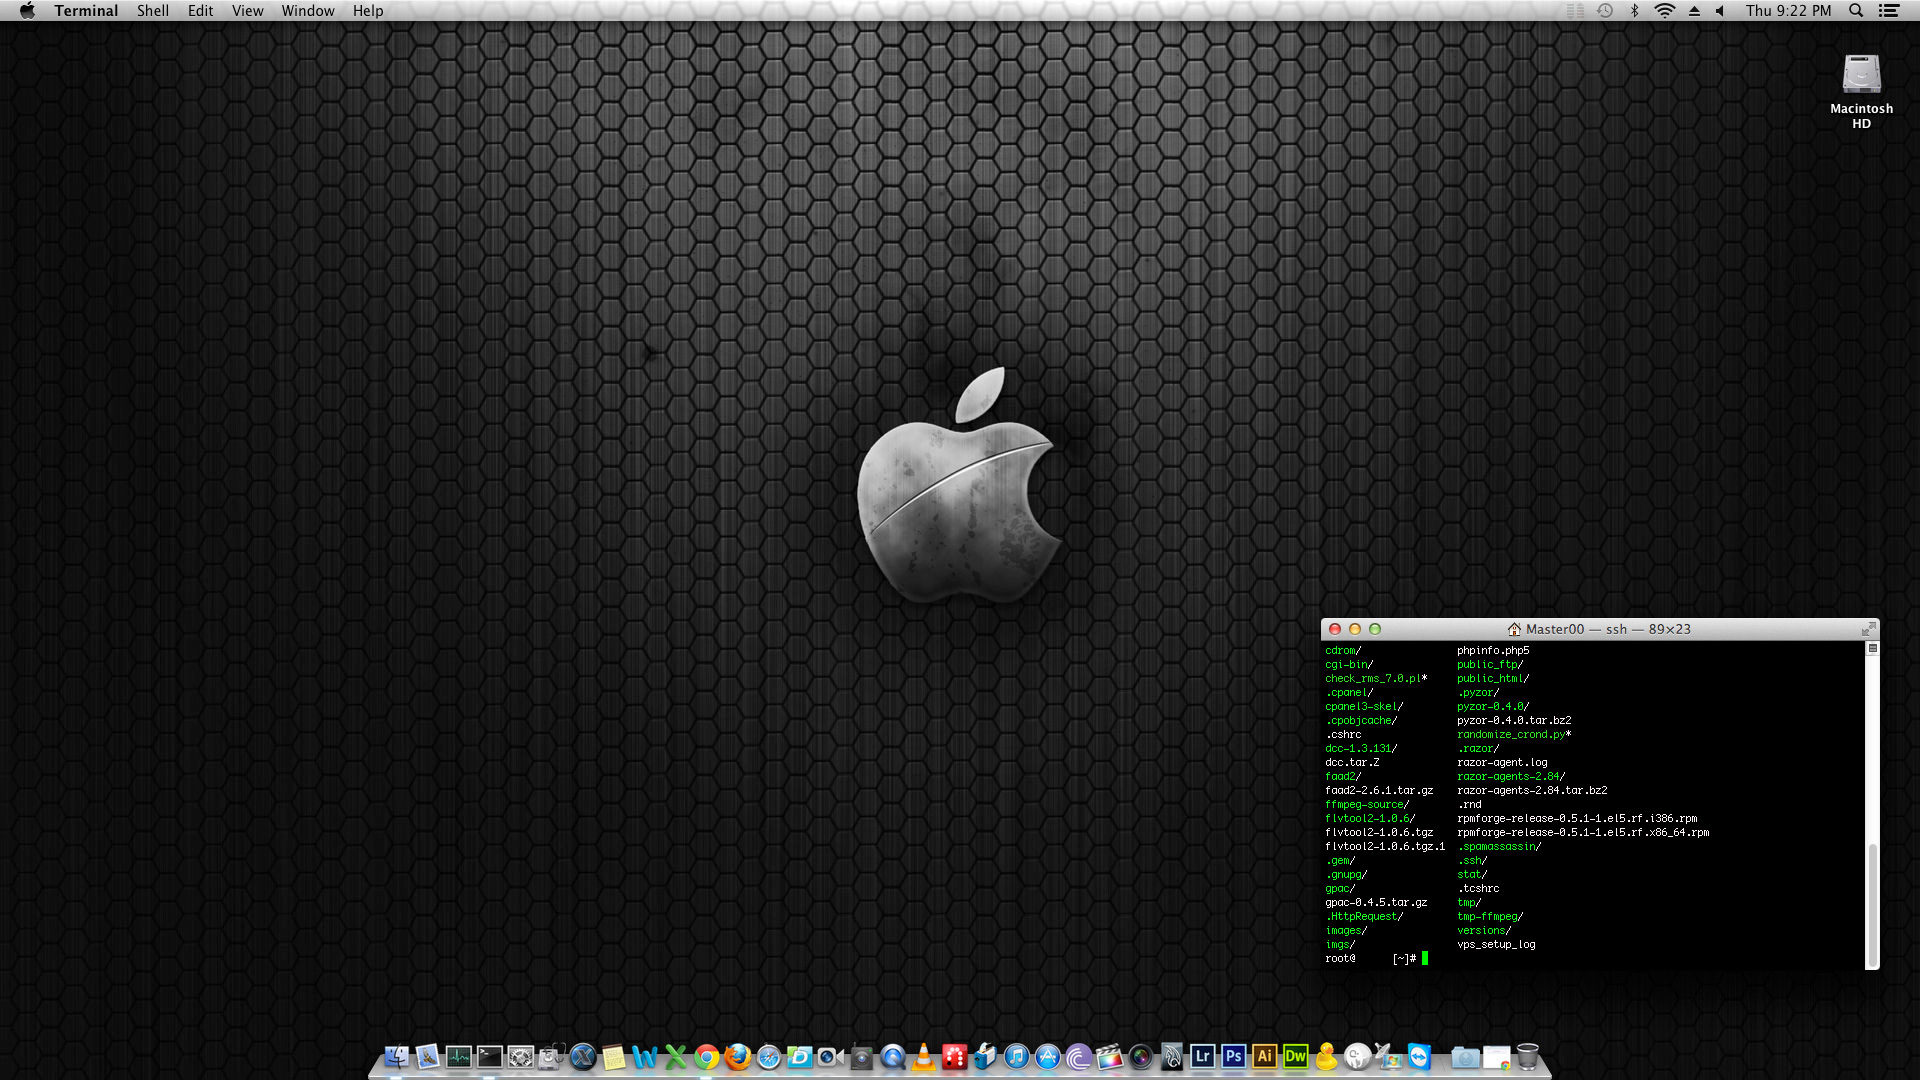1920x1080 pixels.
Task: Open Aperture lens icon in dock
Action: [1141, 1057]
